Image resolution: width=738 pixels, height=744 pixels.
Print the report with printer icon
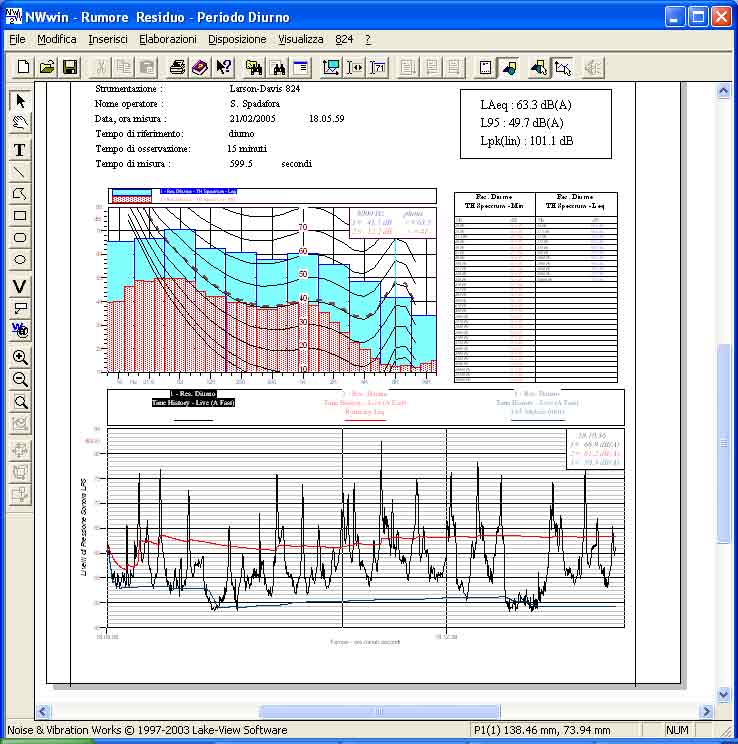177,67
